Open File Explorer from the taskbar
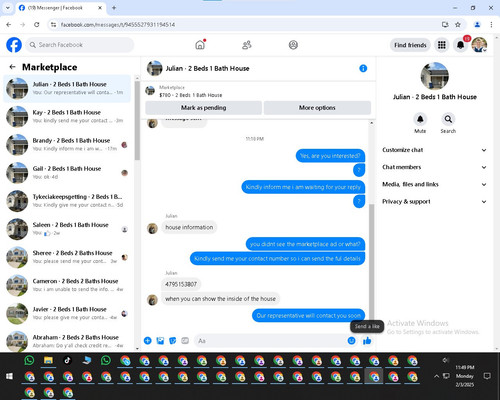Viewport: 500px width, 400px height. [x=48, y=360]
